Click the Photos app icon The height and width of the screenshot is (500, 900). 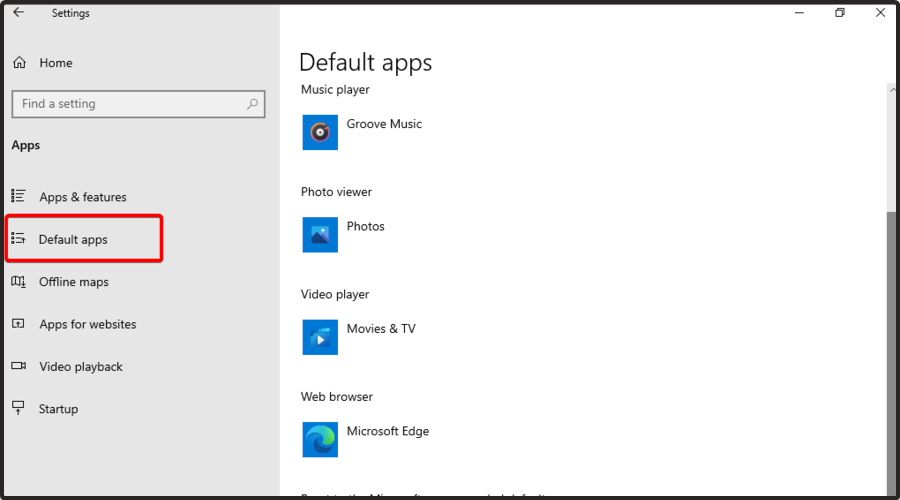click(x=320, y=234)
